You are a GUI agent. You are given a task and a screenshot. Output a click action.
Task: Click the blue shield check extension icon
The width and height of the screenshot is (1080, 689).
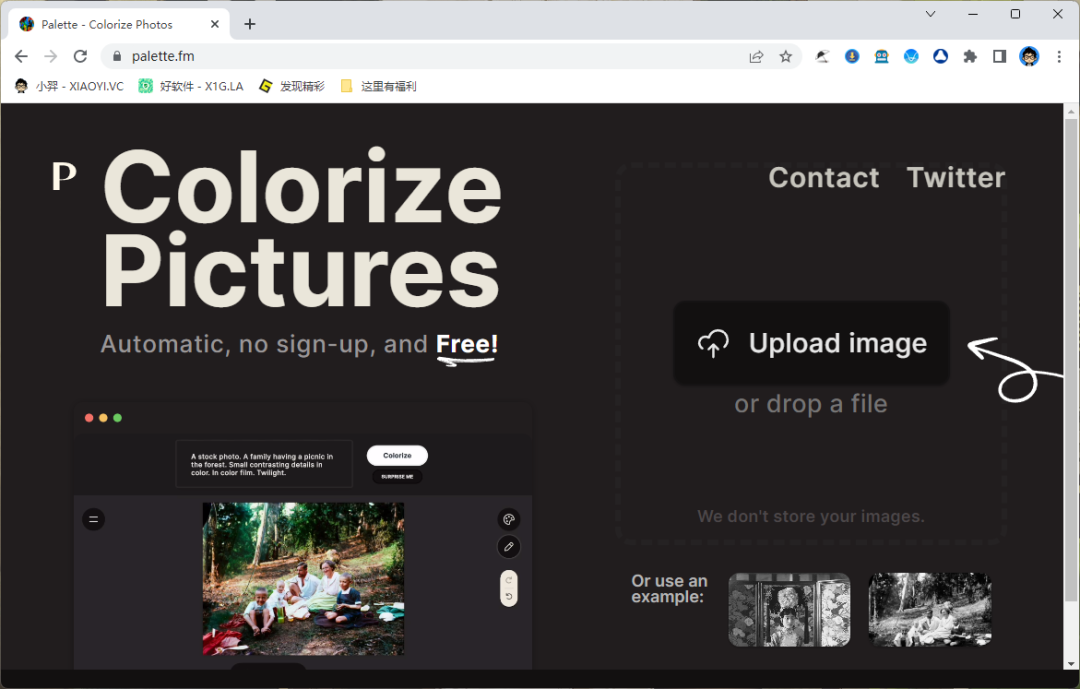pos(911,56)
